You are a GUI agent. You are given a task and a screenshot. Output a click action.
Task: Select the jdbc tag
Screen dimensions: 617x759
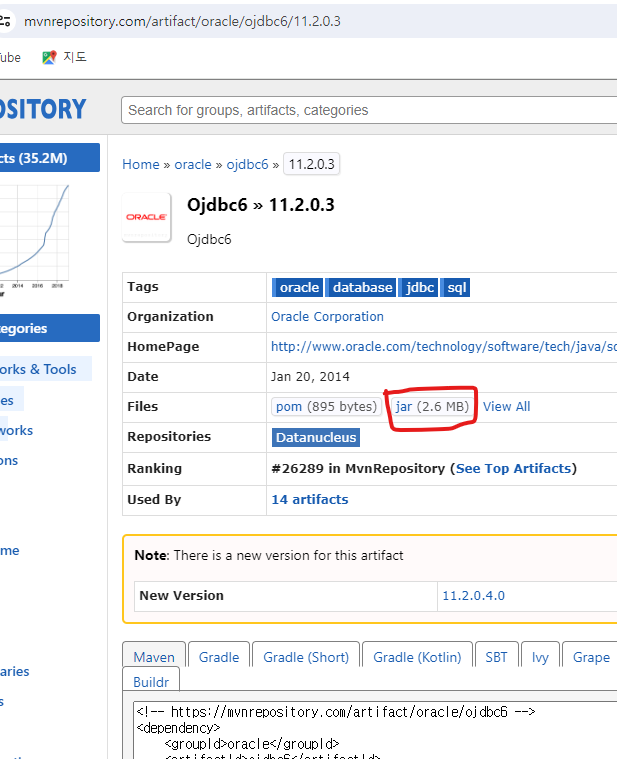pyautogui.click(x=419, y=288)
